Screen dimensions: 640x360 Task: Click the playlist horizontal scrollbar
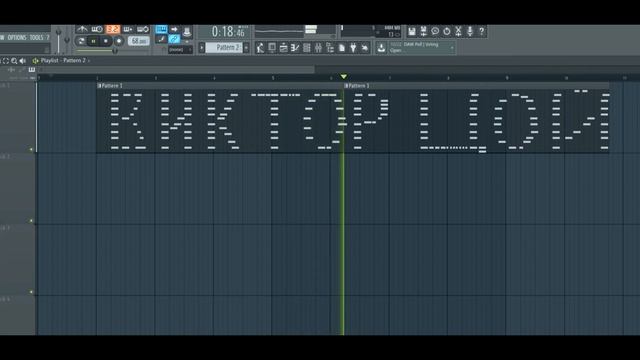pos(176,70)
